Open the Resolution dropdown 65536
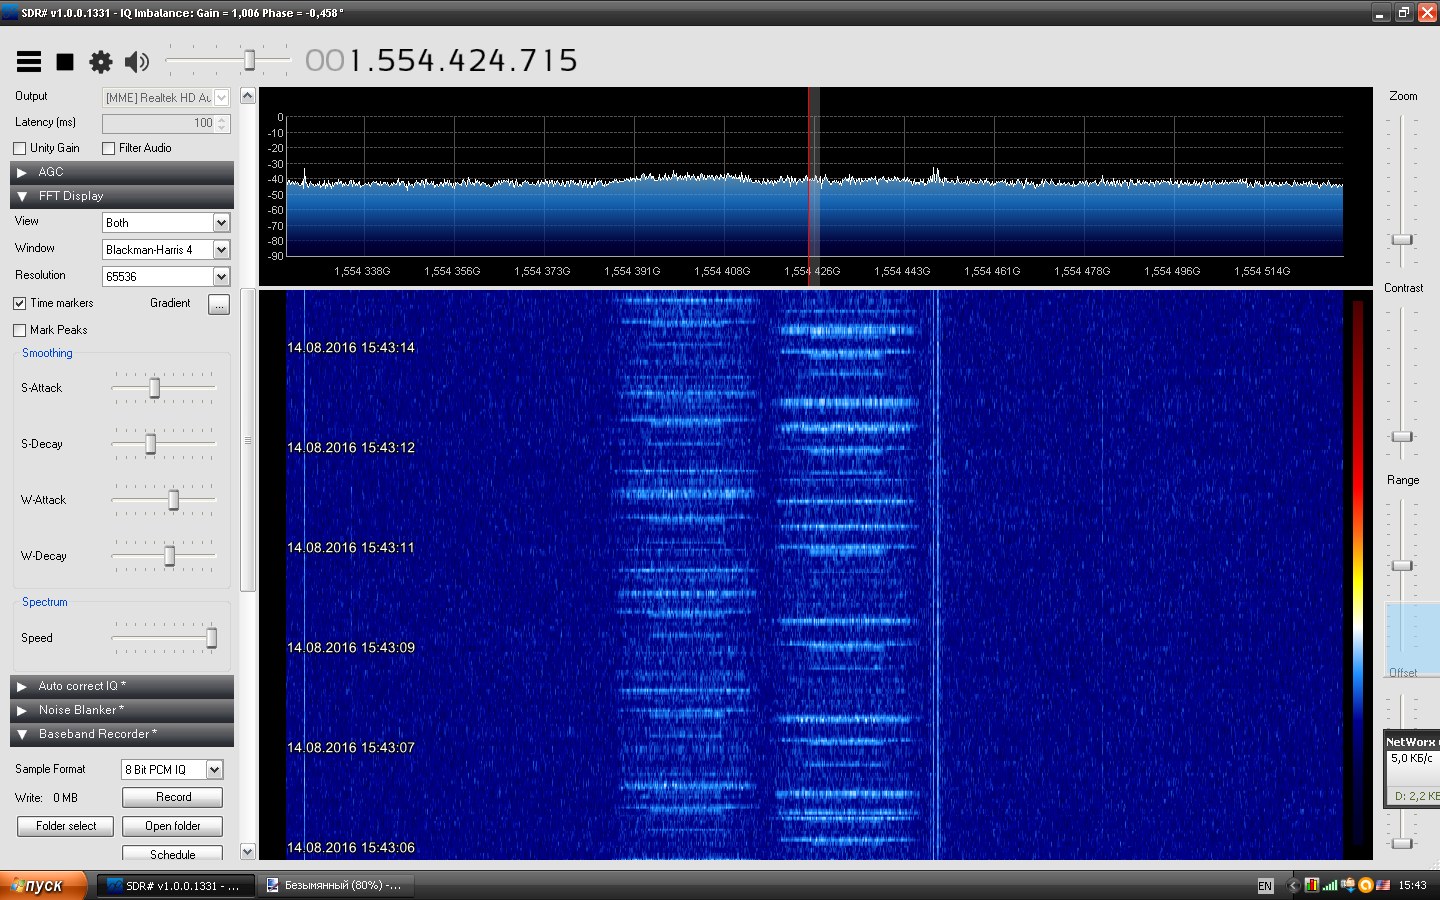Image resolution: width=1440 pixels, height=900 pixels. 166,277
